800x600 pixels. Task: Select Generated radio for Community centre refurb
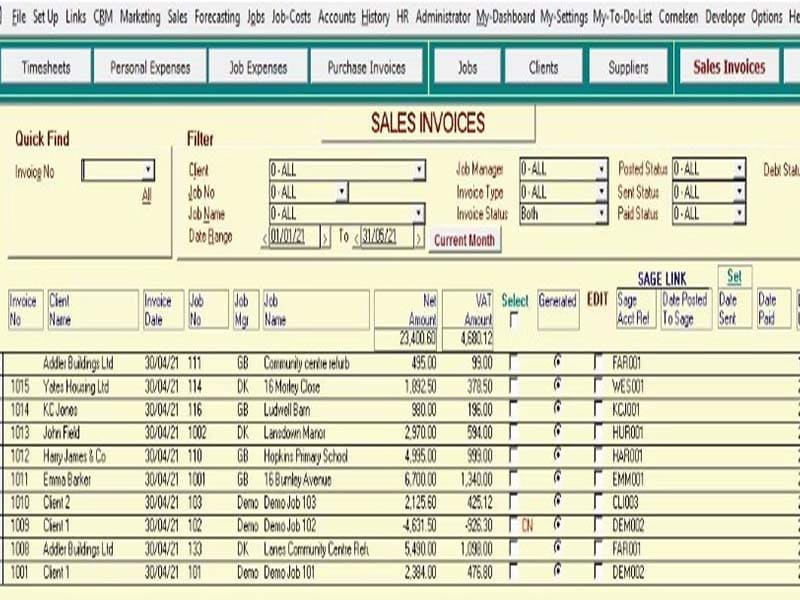pyautogui.click(x=558, y=361)
